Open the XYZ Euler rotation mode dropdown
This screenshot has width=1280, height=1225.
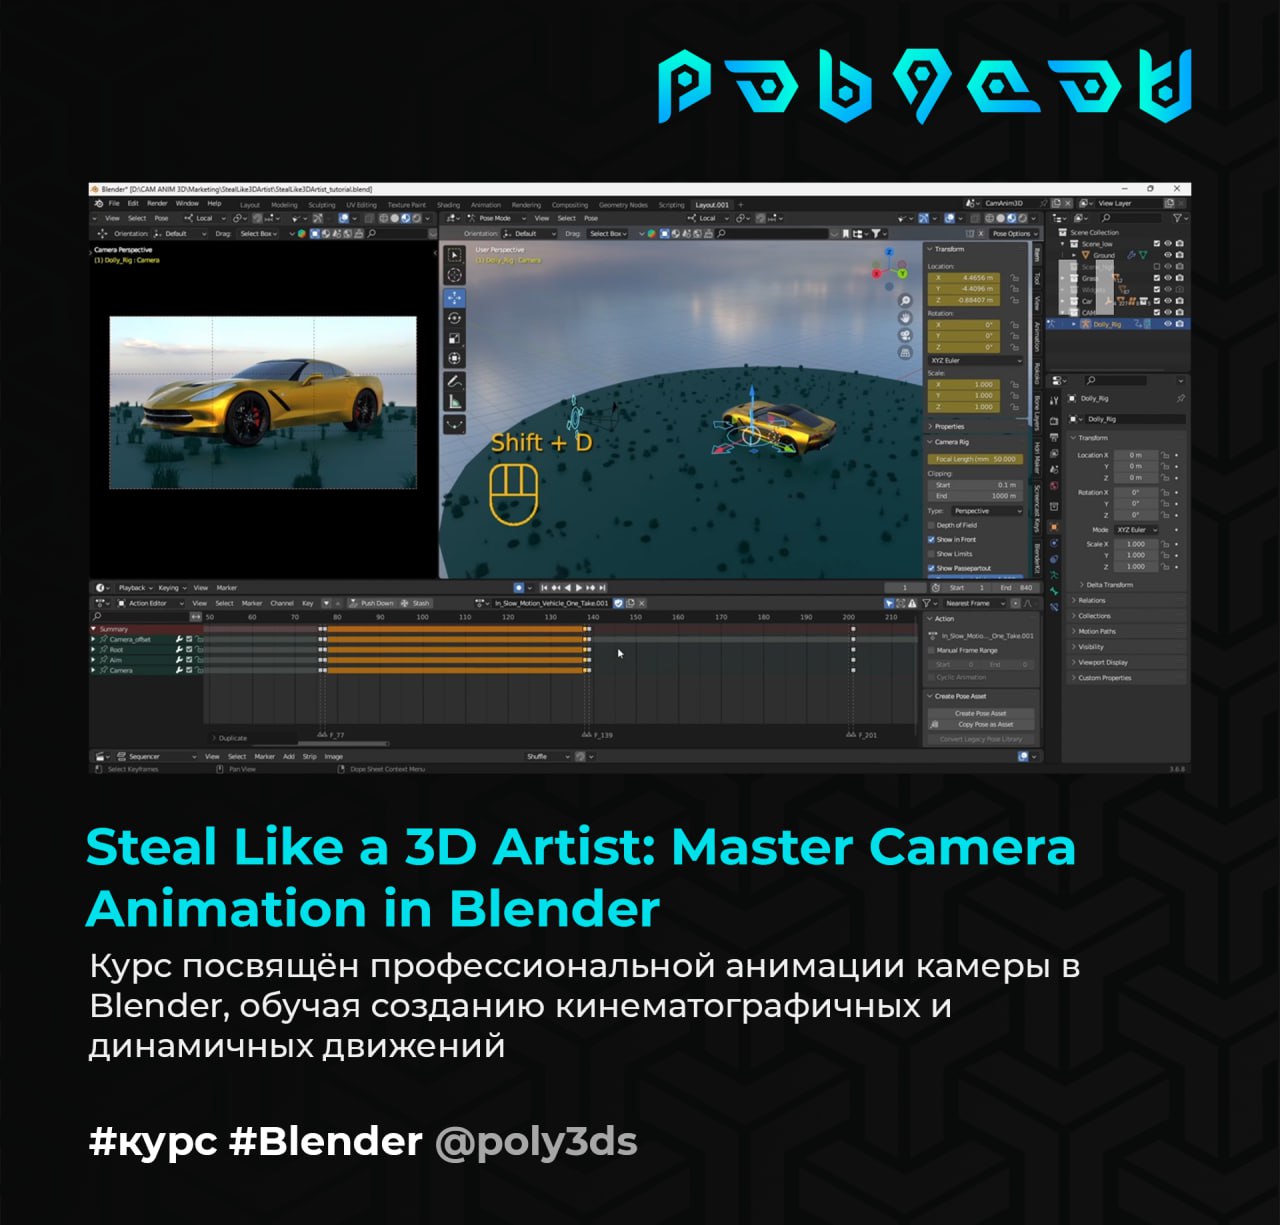(x=975, y=361)
